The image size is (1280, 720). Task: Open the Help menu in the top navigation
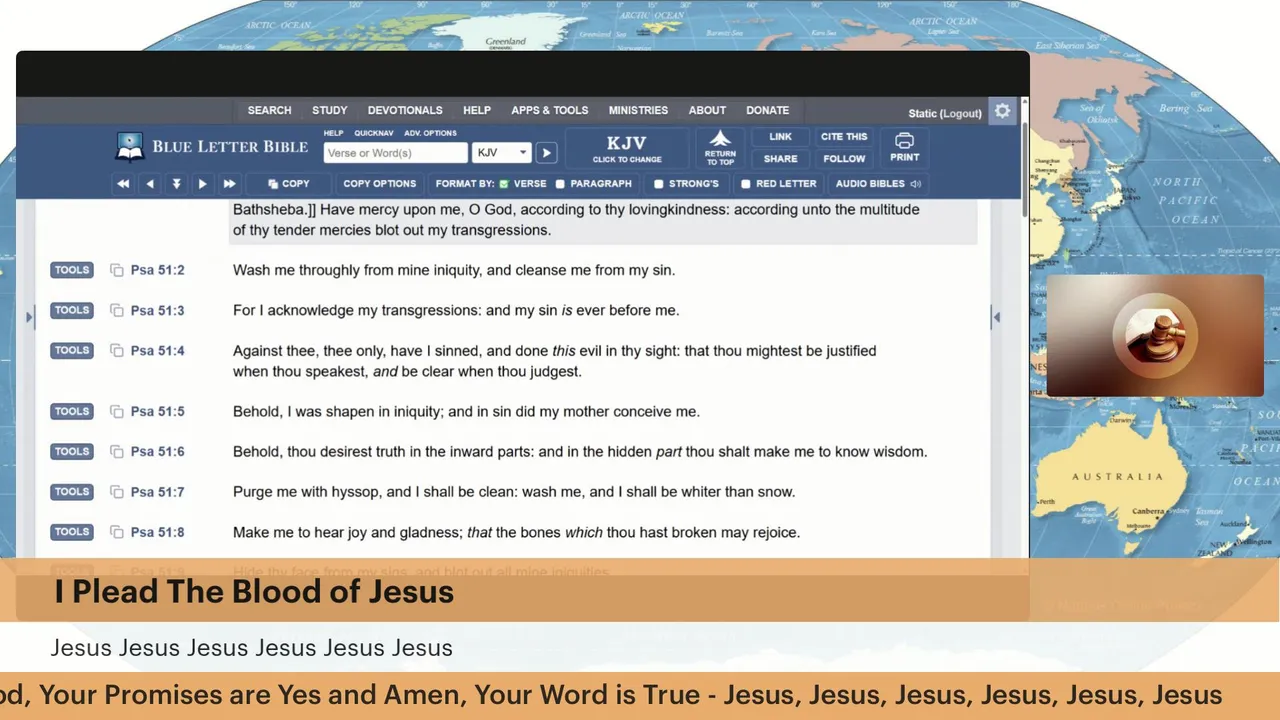[x=477, y=110]
